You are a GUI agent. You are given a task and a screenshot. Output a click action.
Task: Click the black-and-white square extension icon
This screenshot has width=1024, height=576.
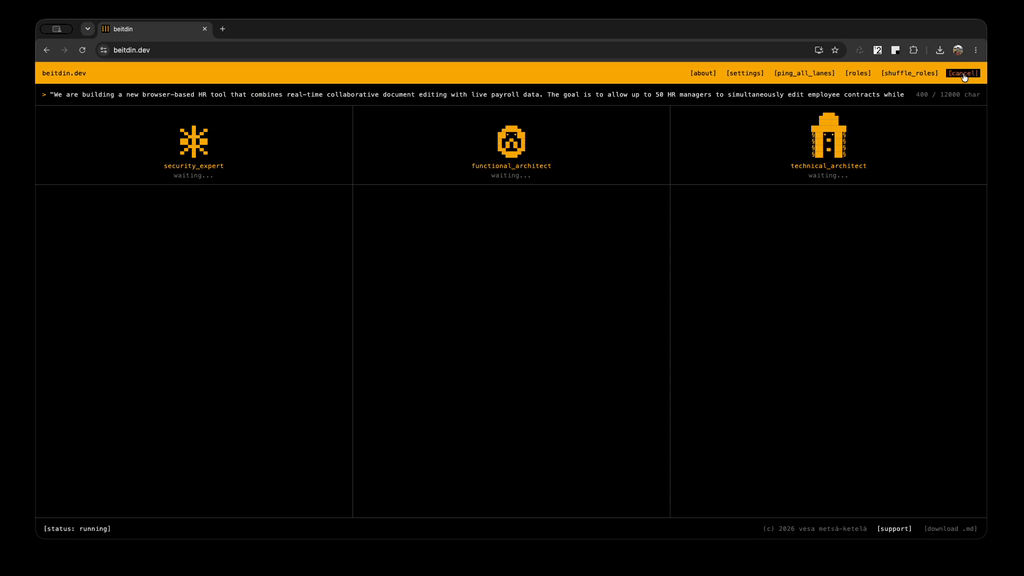pyautogui.click(x=895, y=50)
